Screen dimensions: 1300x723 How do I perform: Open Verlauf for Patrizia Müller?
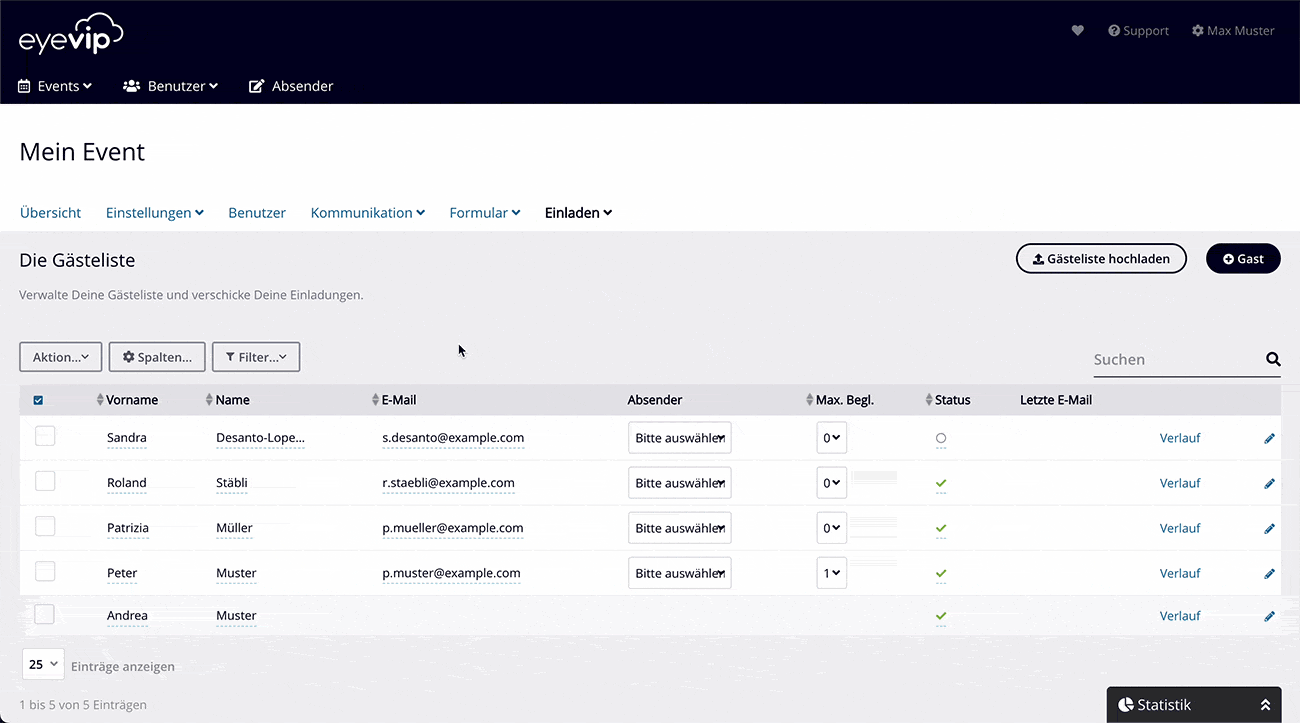[x=1179, y=528]
